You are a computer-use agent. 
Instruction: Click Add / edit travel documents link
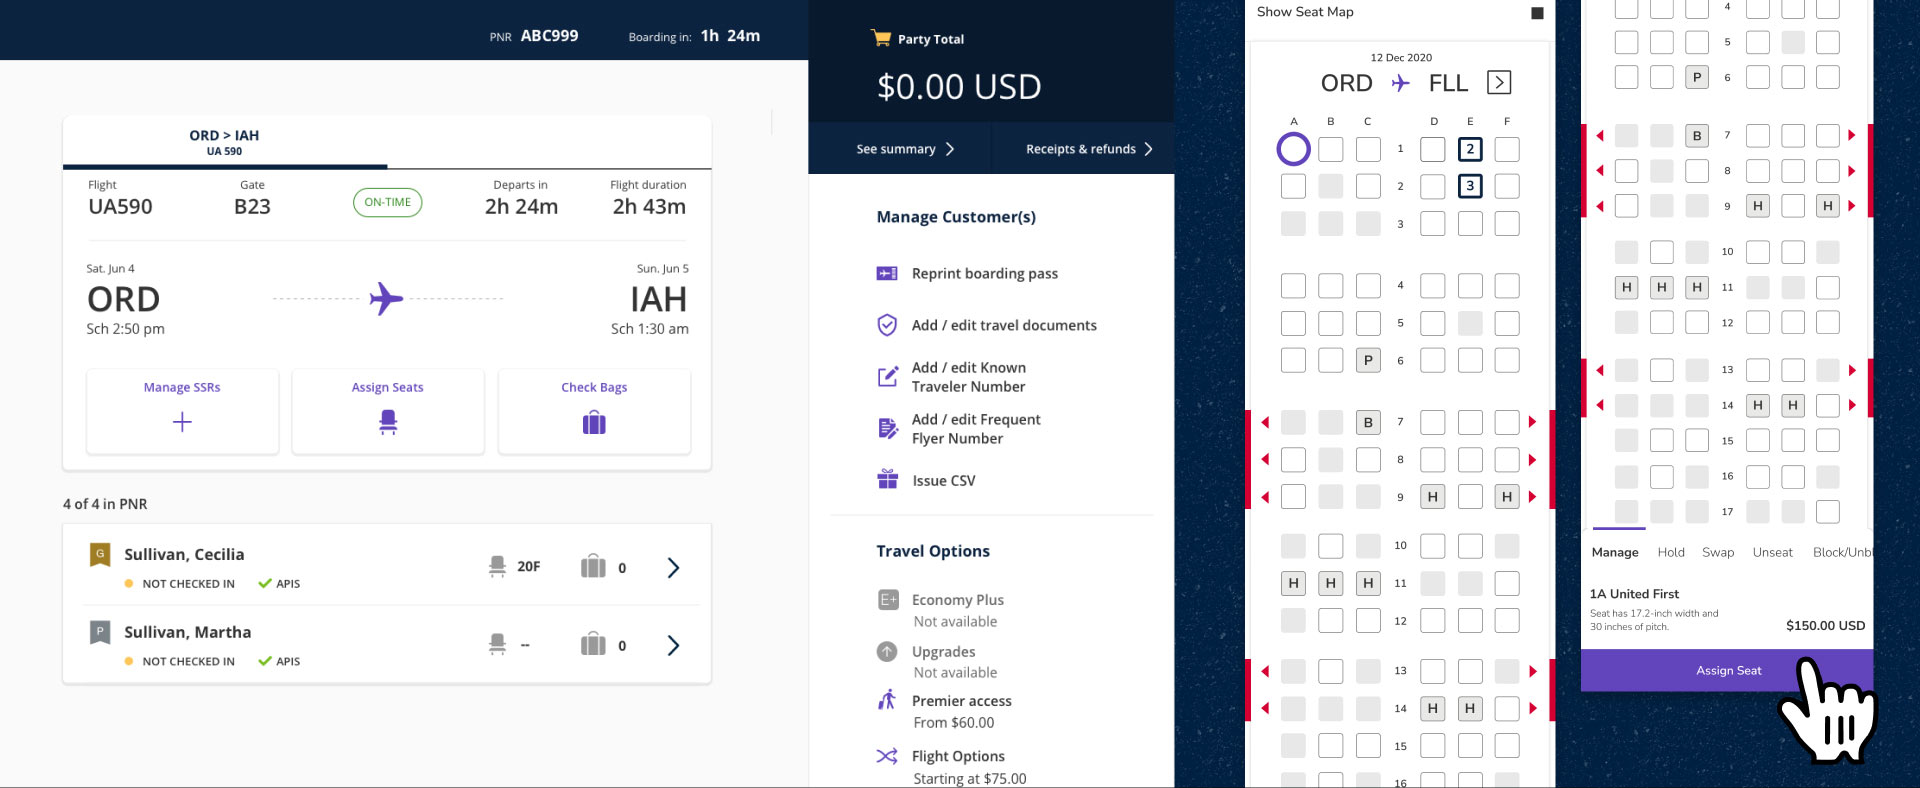tap(1004, 325)
